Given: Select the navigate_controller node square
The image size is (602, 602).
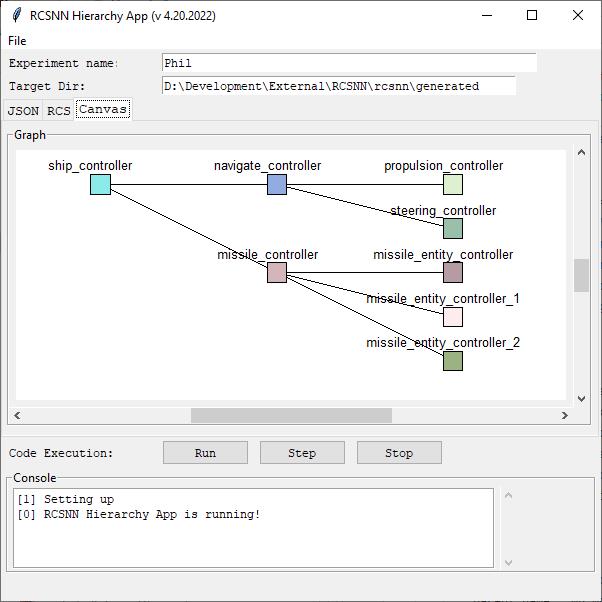Looking at the screenshot, I should pyautogui.click(x=277, y=184).
